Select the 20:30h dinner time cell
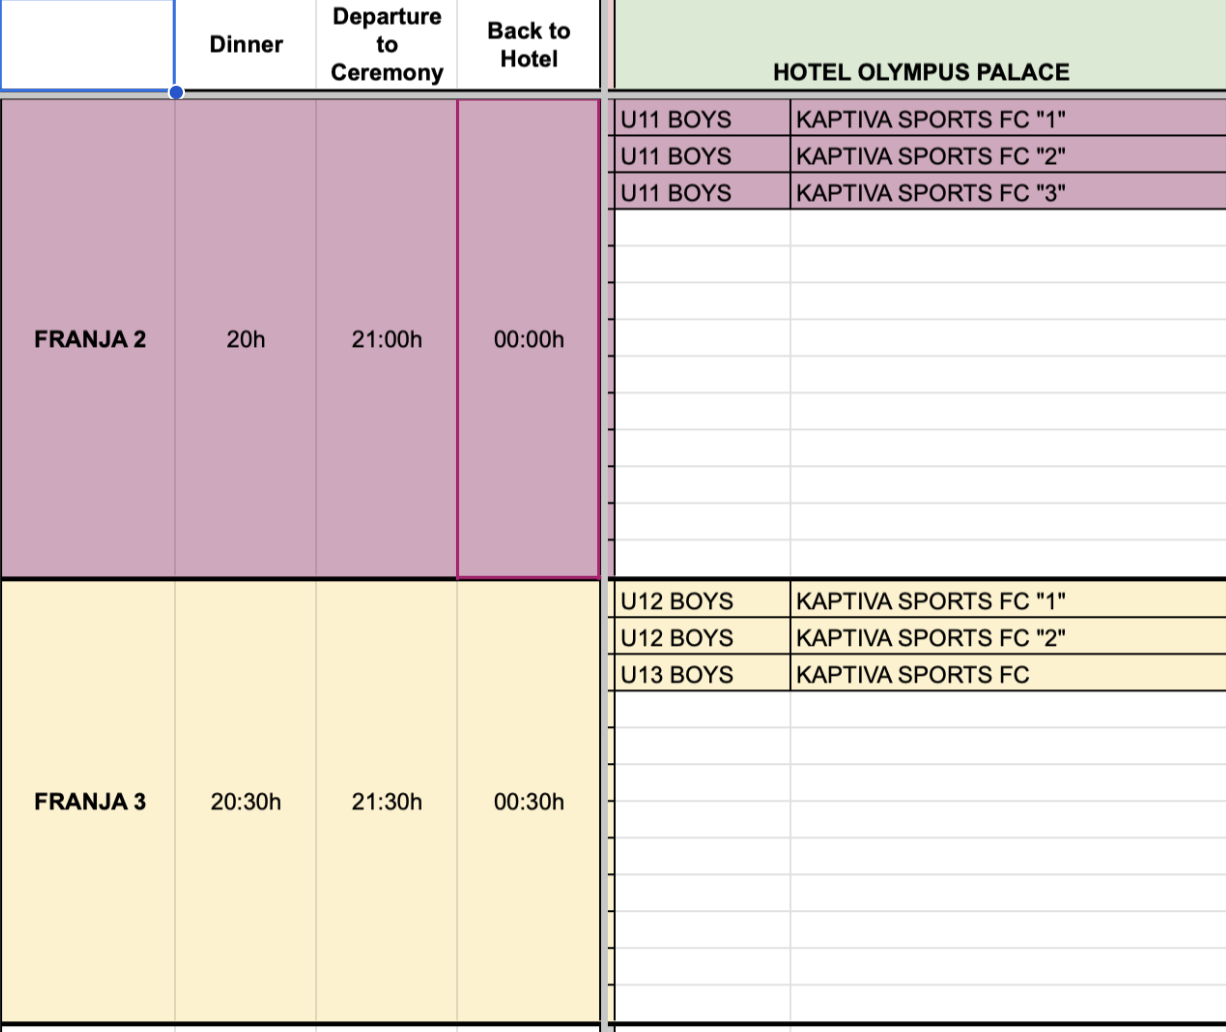1226x1032 pixels. pos(246,801)
